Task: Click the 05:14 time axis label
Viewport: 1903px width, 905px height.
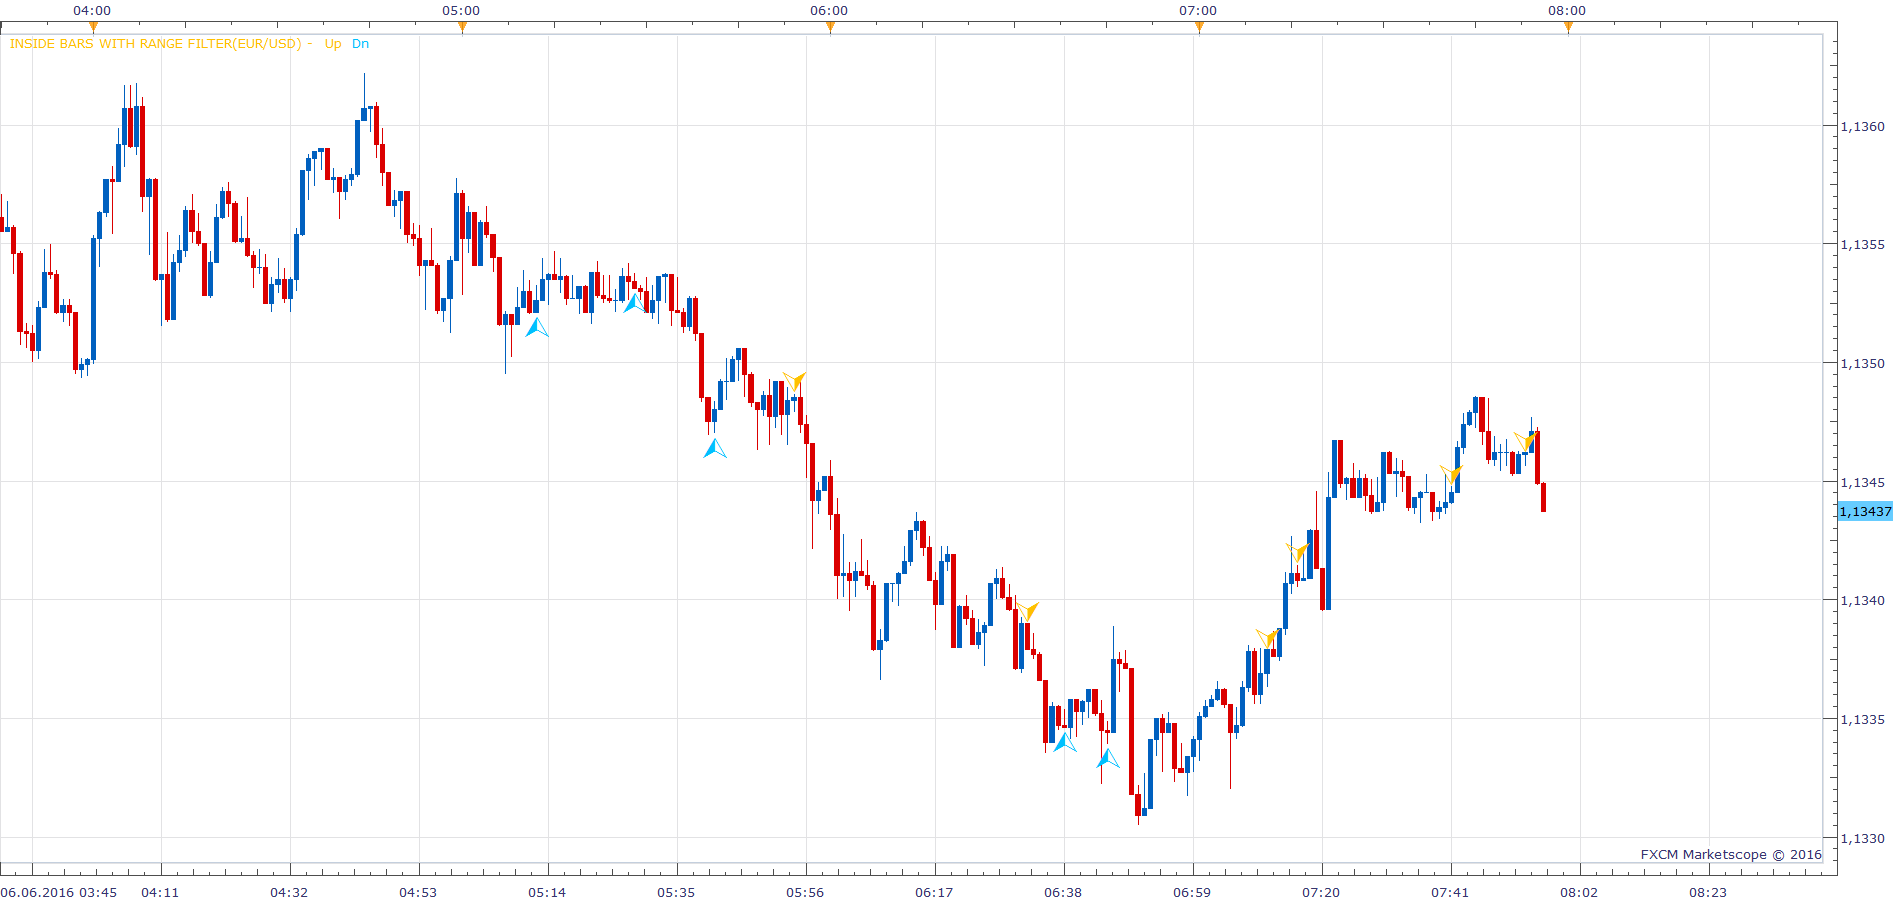Action: click(x=547, y=892)
